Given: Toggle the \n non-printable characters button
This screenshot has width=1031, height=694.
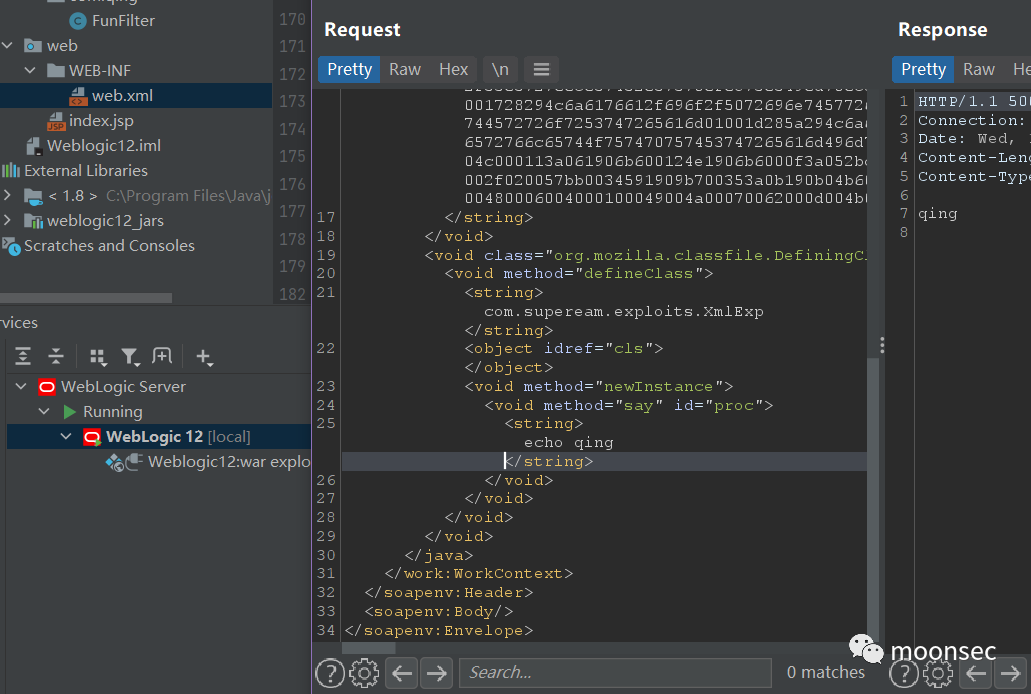Looking at the screenshot, I should [x=500, y=70].
